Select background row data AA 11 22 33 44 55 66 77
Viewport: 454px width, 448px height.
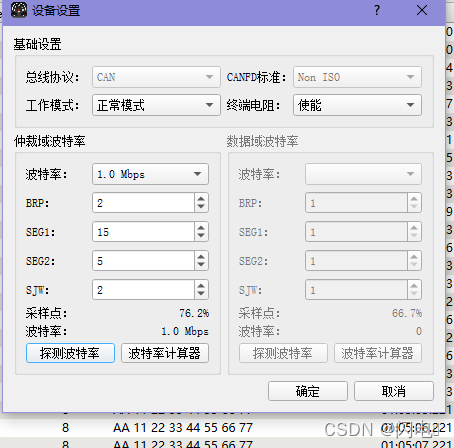point(183,427)
